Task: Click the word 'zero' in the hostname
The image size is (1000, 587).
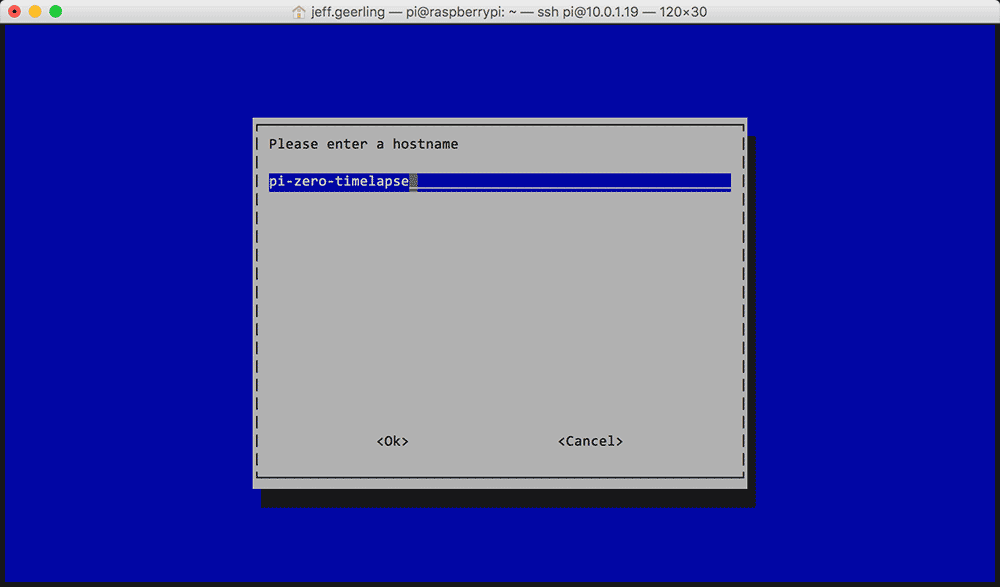Action: (x=310, y=181)
